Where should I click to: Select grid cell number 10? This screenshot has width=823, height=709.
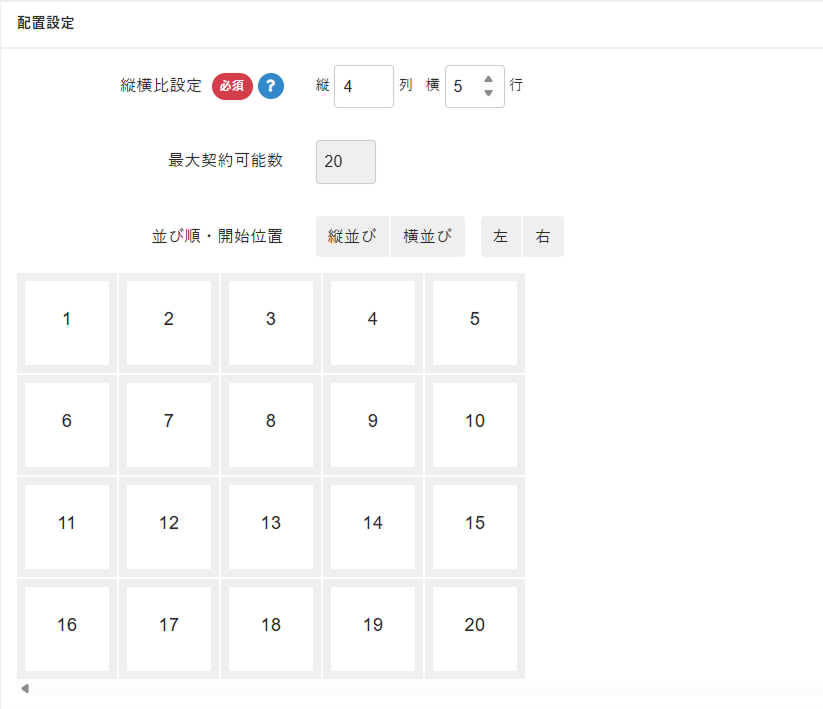[x=474, y=425]
